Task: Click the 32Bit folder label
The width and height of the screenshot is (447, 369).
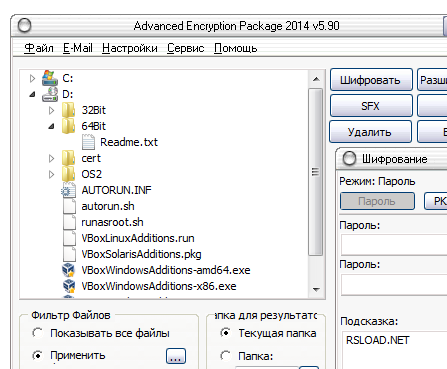Action: [94, 110]
